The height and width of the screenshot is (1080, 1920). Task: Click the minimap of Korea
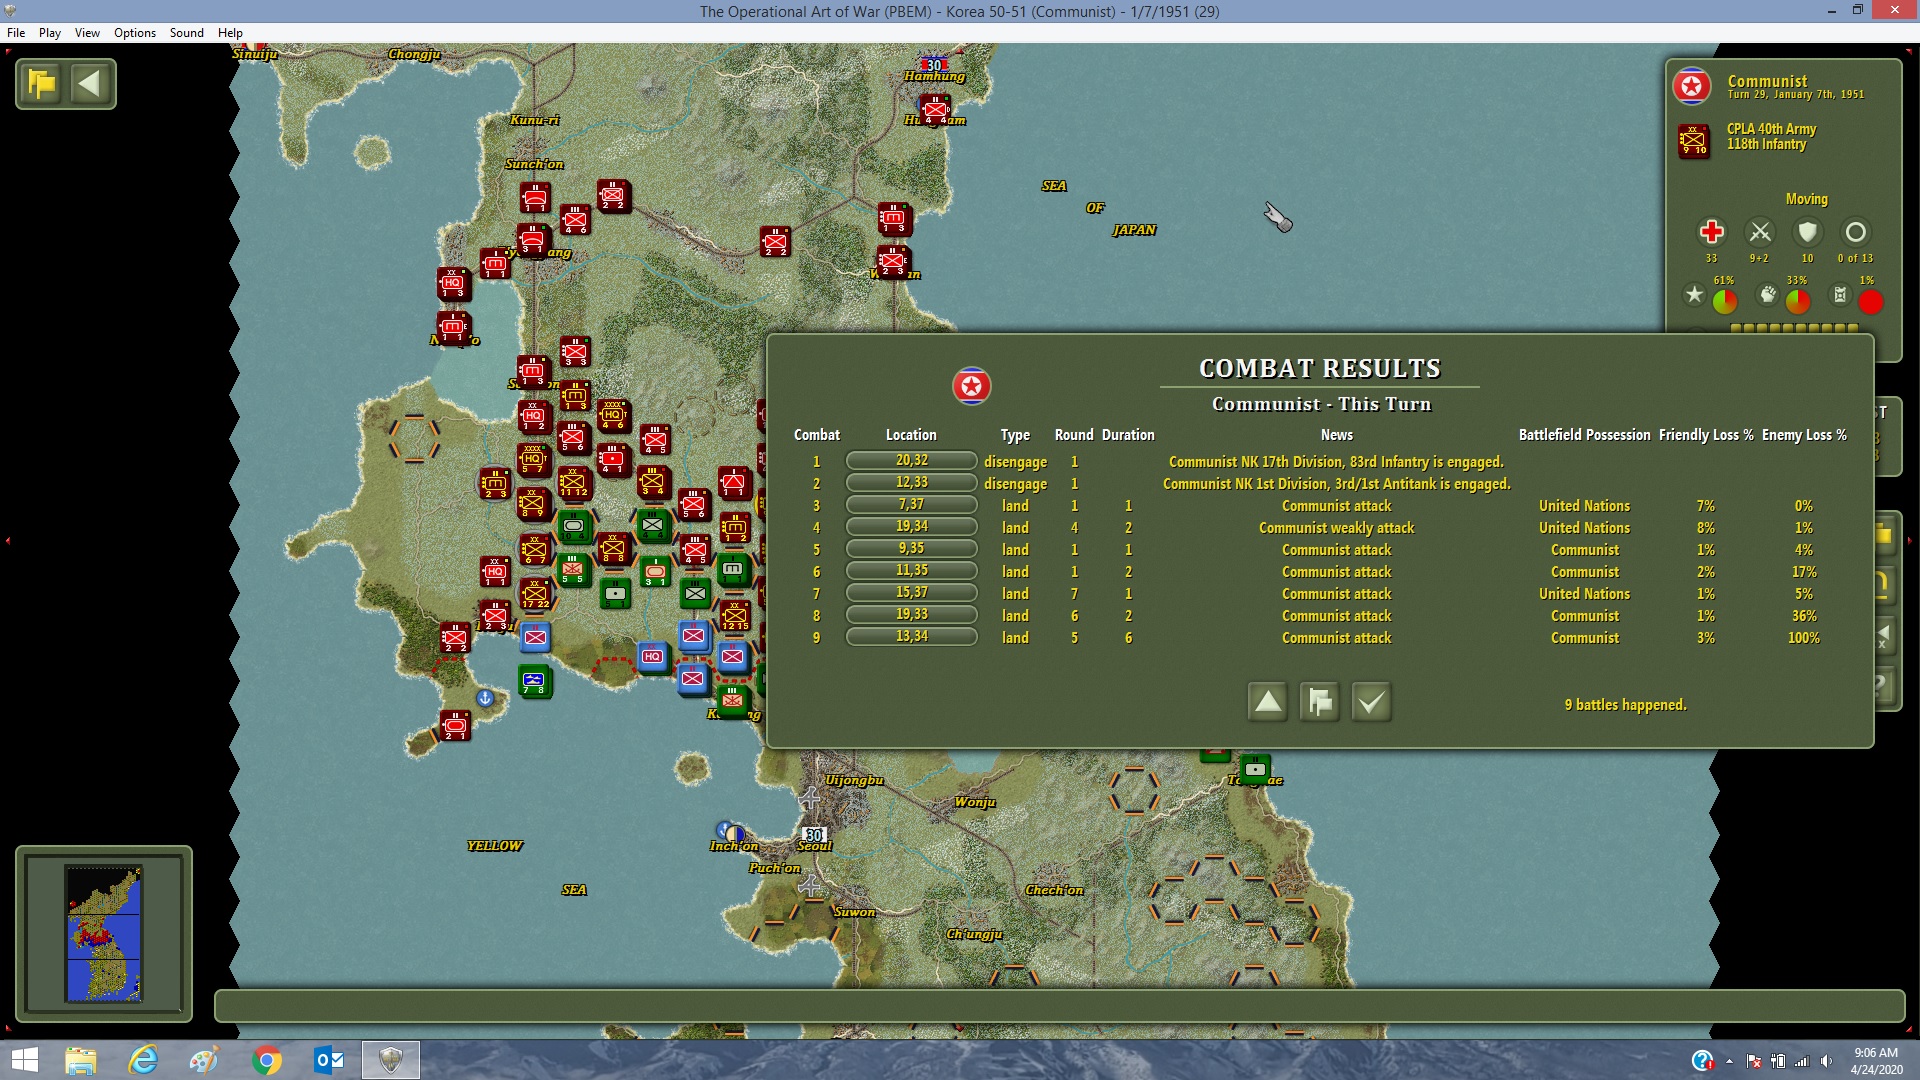pos(104,933)
